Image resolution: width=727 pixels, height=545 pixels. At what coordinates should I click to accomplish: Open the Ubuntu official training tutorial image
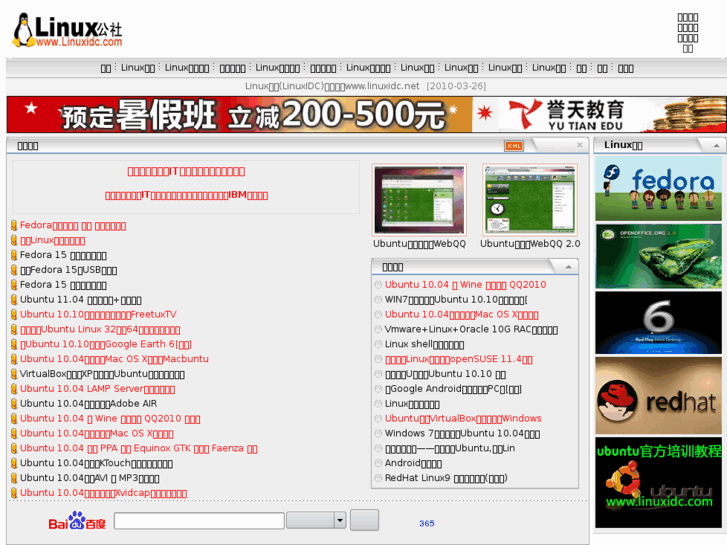point(658,482)
